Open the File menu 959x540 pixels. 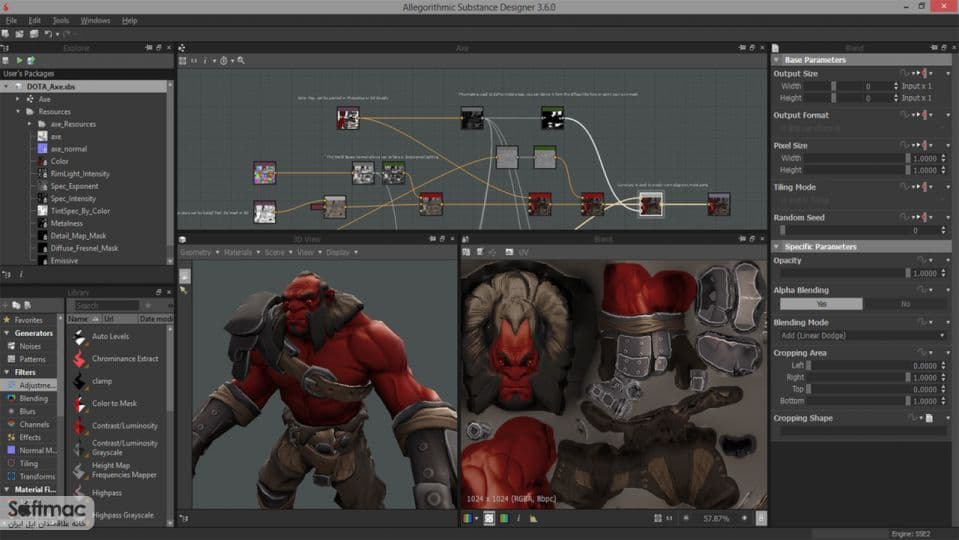(x=11, y=21)
